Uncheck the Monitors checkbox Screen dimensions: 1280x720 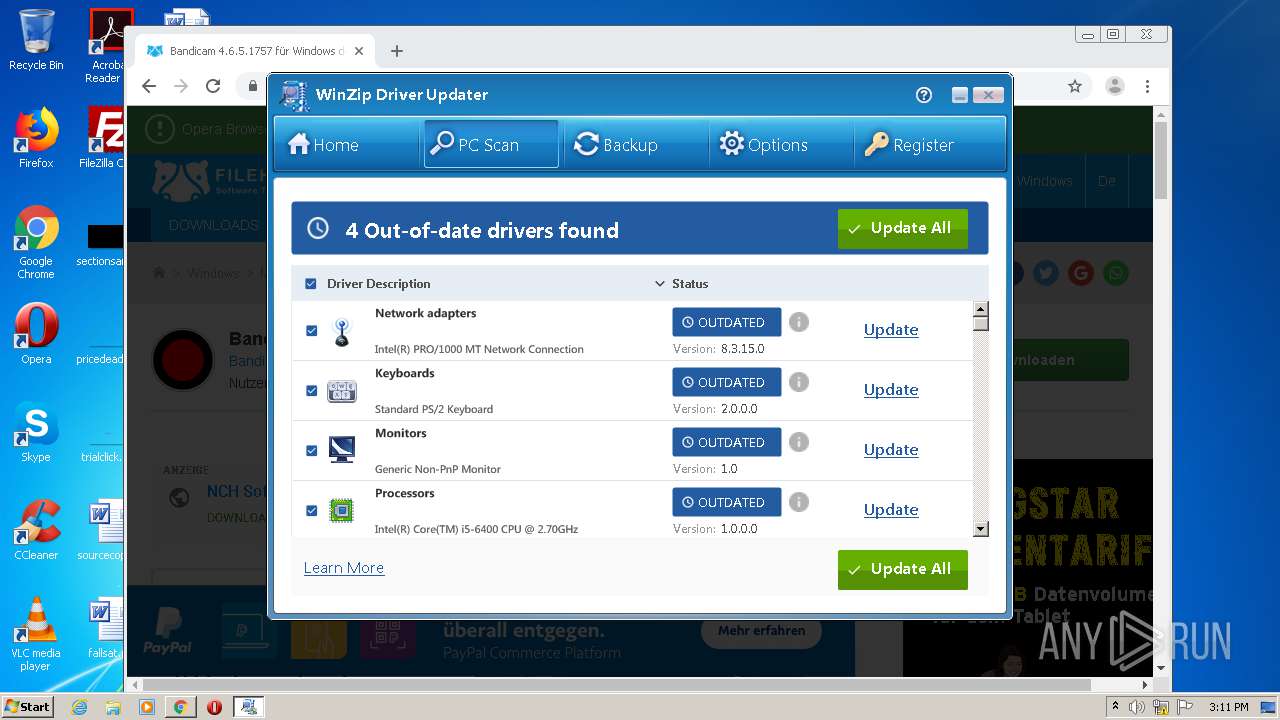[311, 451]
